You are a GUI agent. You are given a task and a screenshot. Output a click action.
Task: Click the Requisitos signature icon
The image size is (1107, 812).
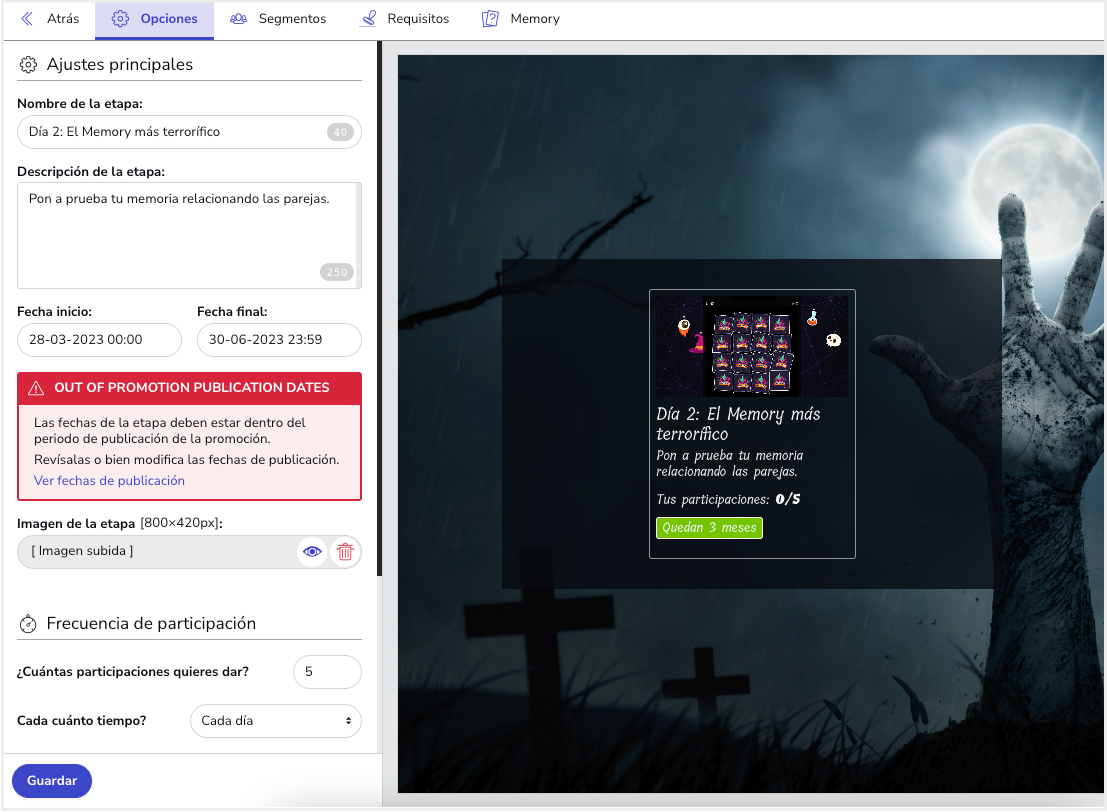coord(368,19)
